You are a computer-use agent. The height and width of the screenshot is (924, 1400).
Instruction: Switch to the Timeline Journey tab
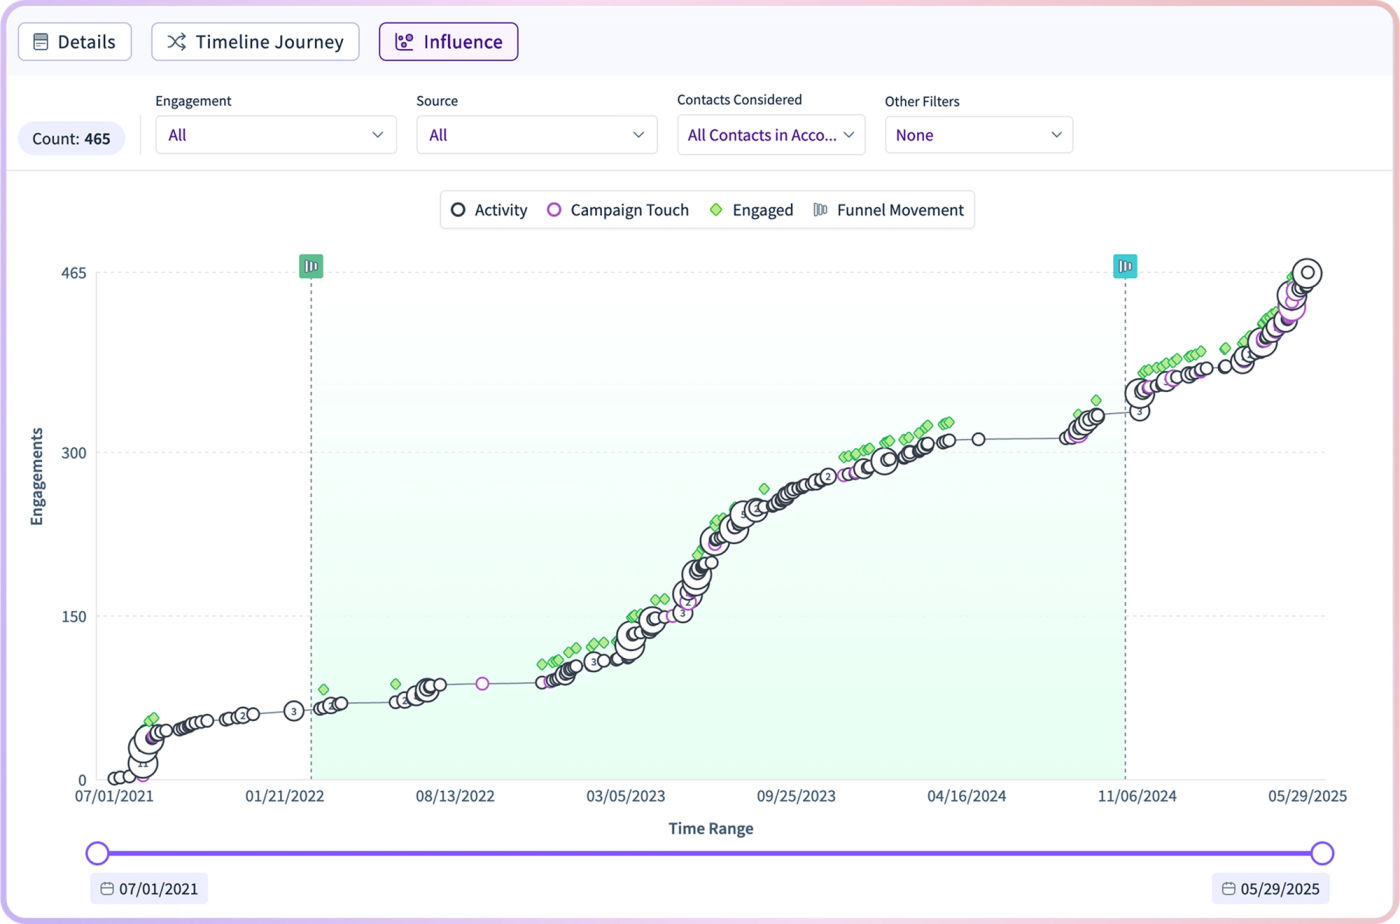pos(255,42)
